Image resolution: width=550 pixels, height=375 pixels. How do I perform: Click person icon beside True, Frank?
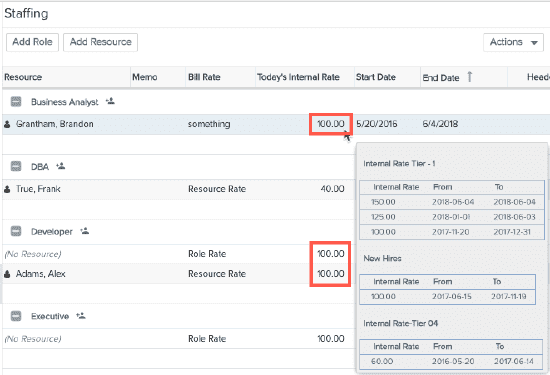coord(7,189)
